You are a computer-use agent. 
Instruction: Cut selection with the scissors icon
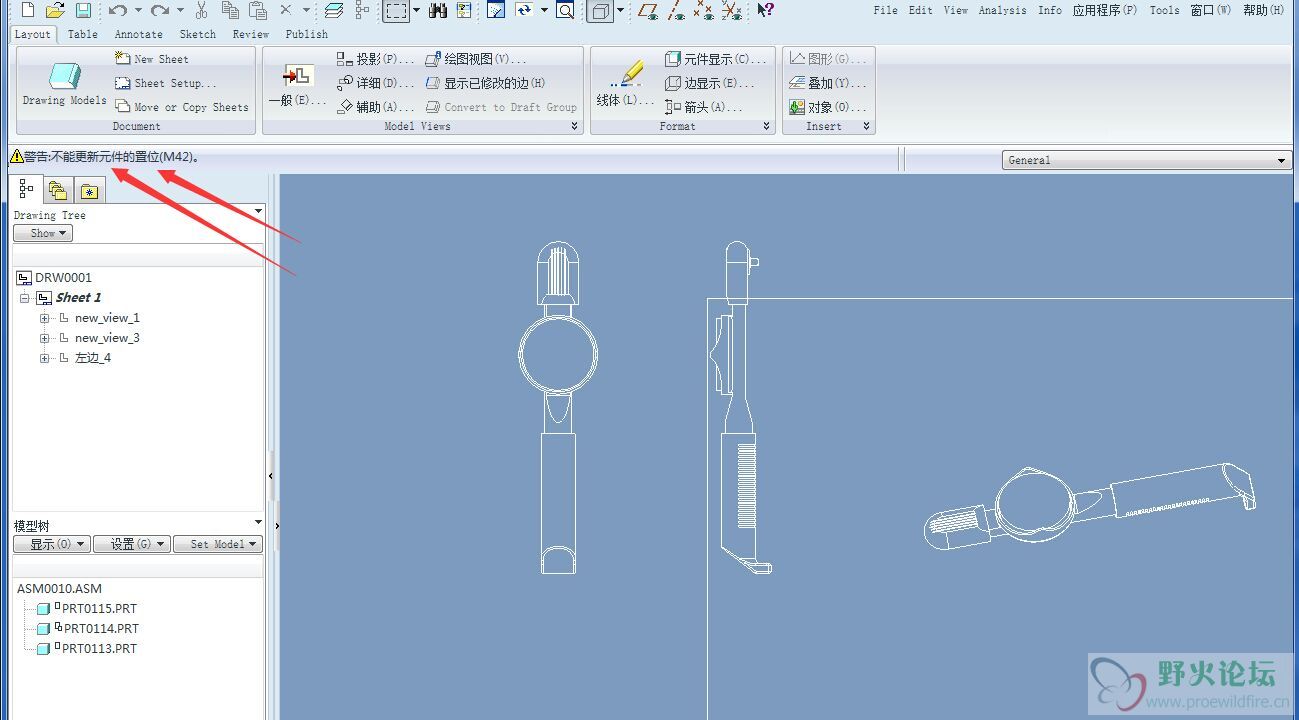point(202,10)
